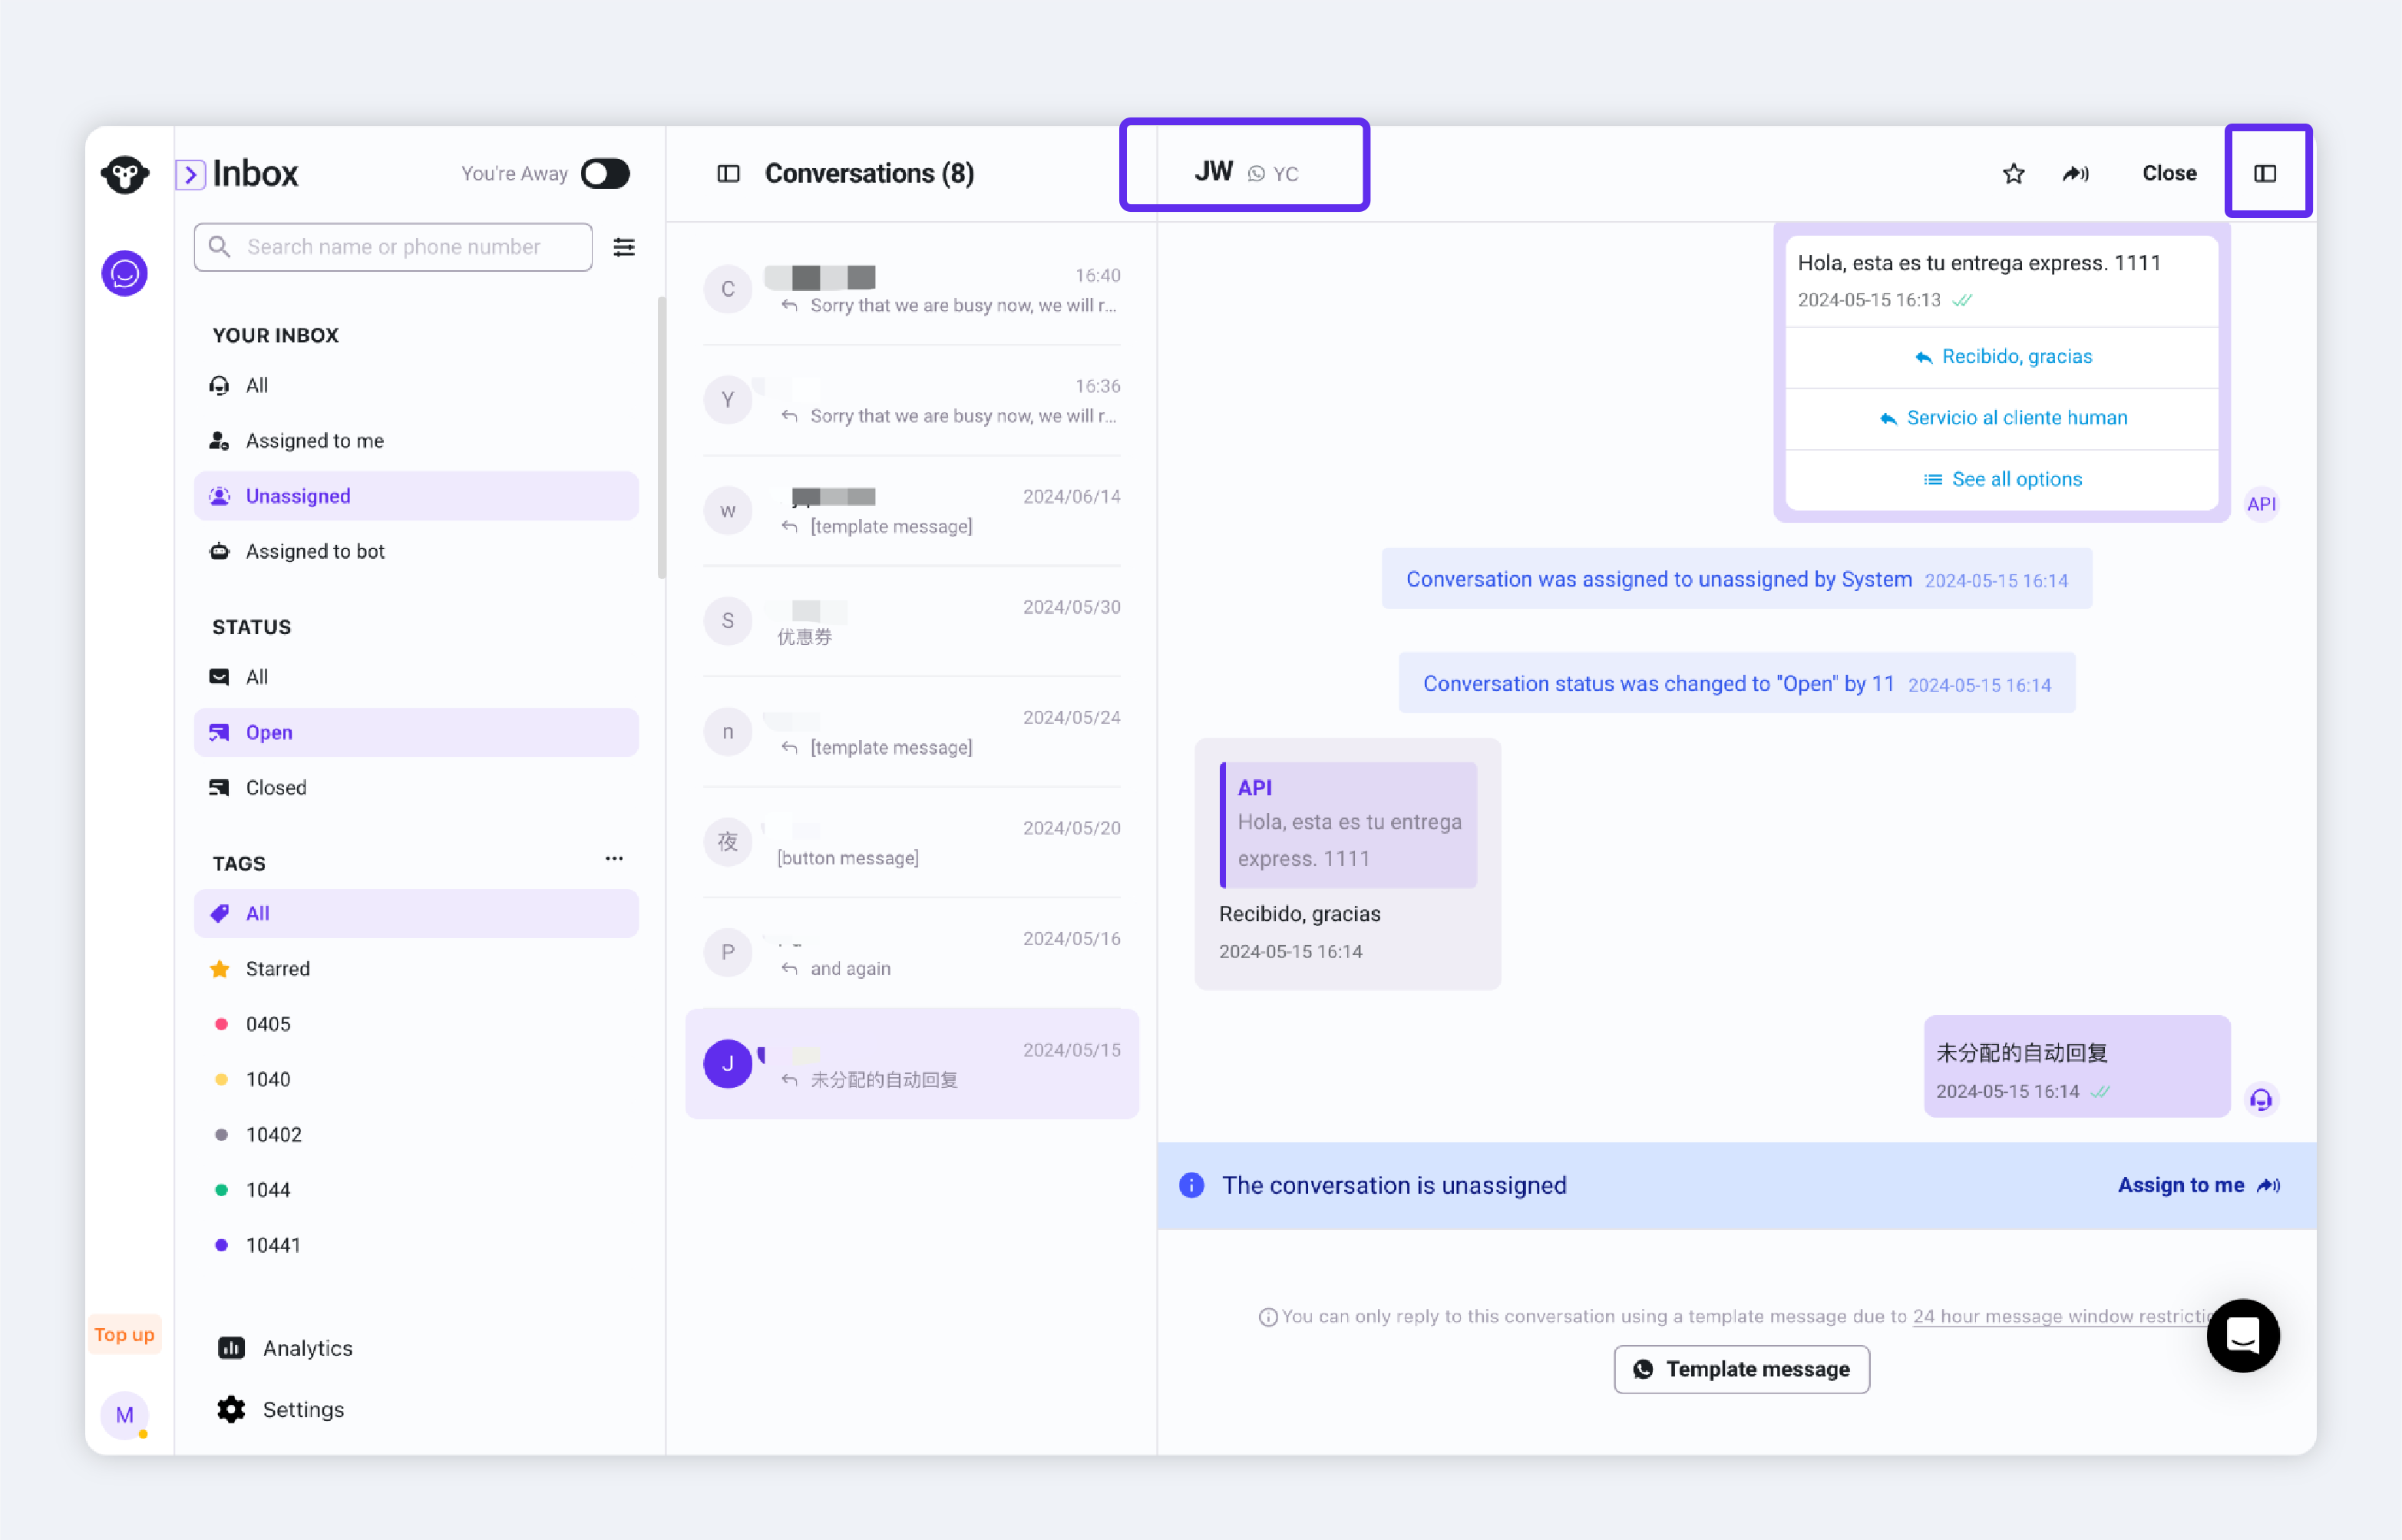Toggle the right details panel icon
2402x1540 pixels.
coord(2265,174)
